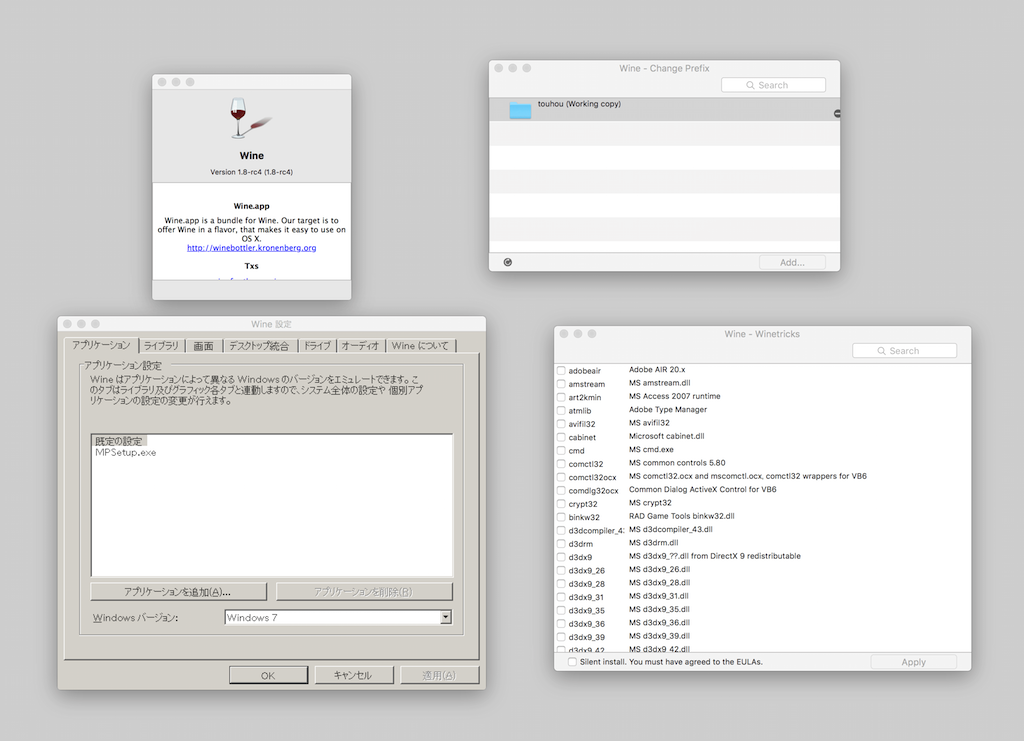Check the comctl32 checkbox
Image resolution: width=1024 pixels, height=741 pixels.
point(561,464)
